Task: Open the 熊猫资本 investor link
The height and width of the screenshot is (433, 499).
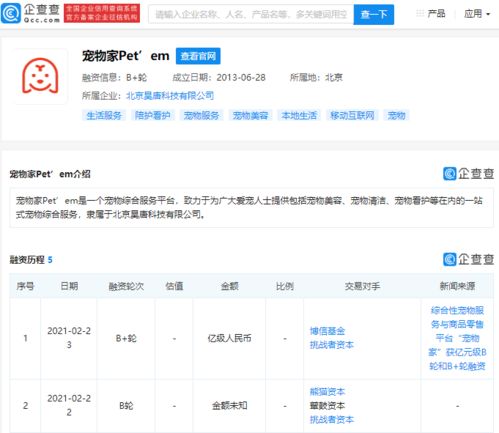Action: pyautogui.click(x=327, y=392)
